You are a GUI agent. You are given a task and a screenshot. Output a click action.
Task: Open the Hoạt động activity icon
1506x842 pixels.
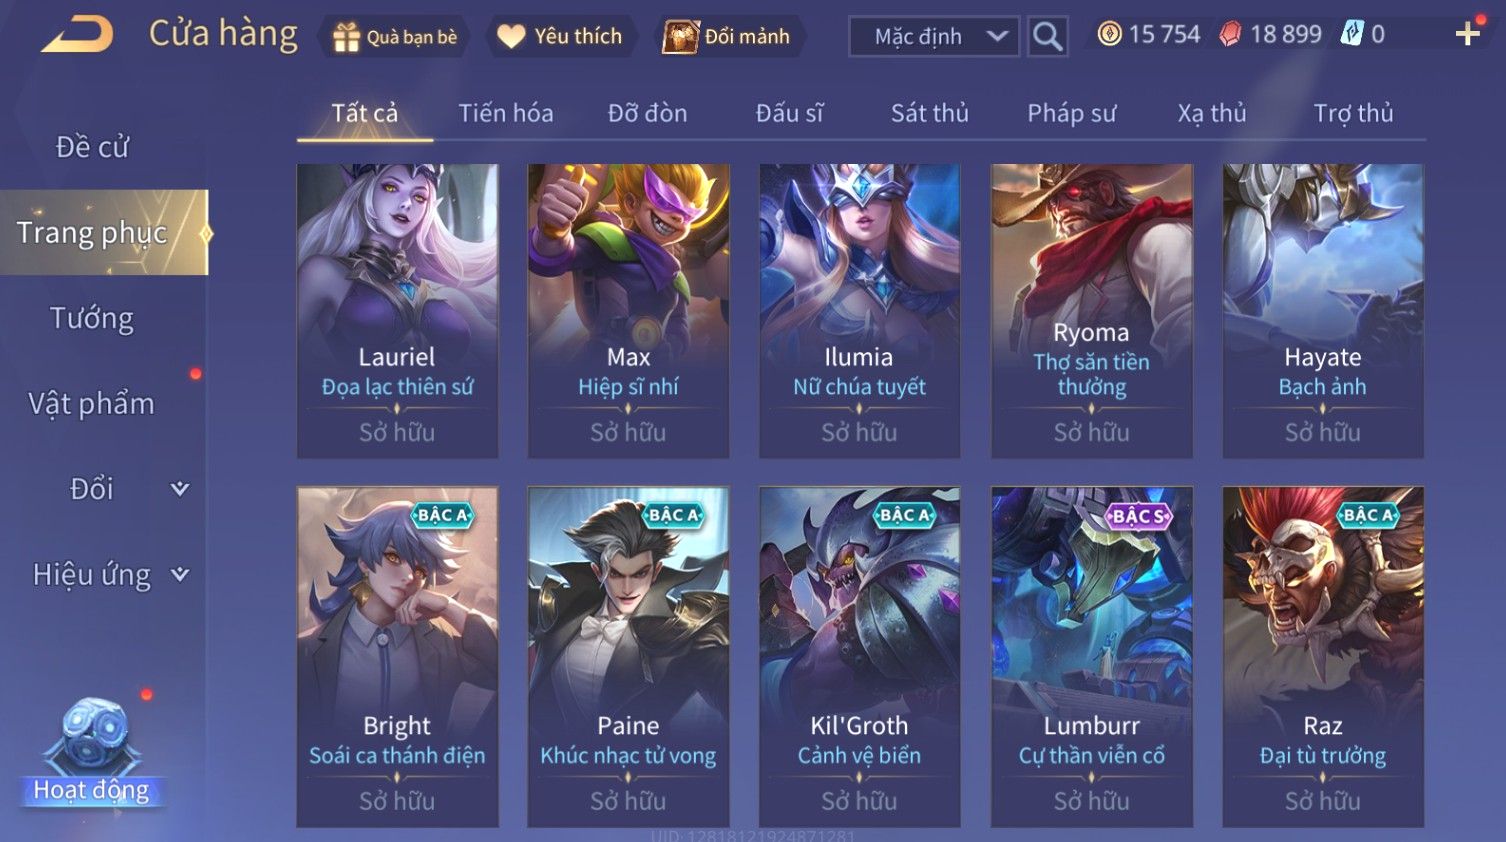pos(91,751)
